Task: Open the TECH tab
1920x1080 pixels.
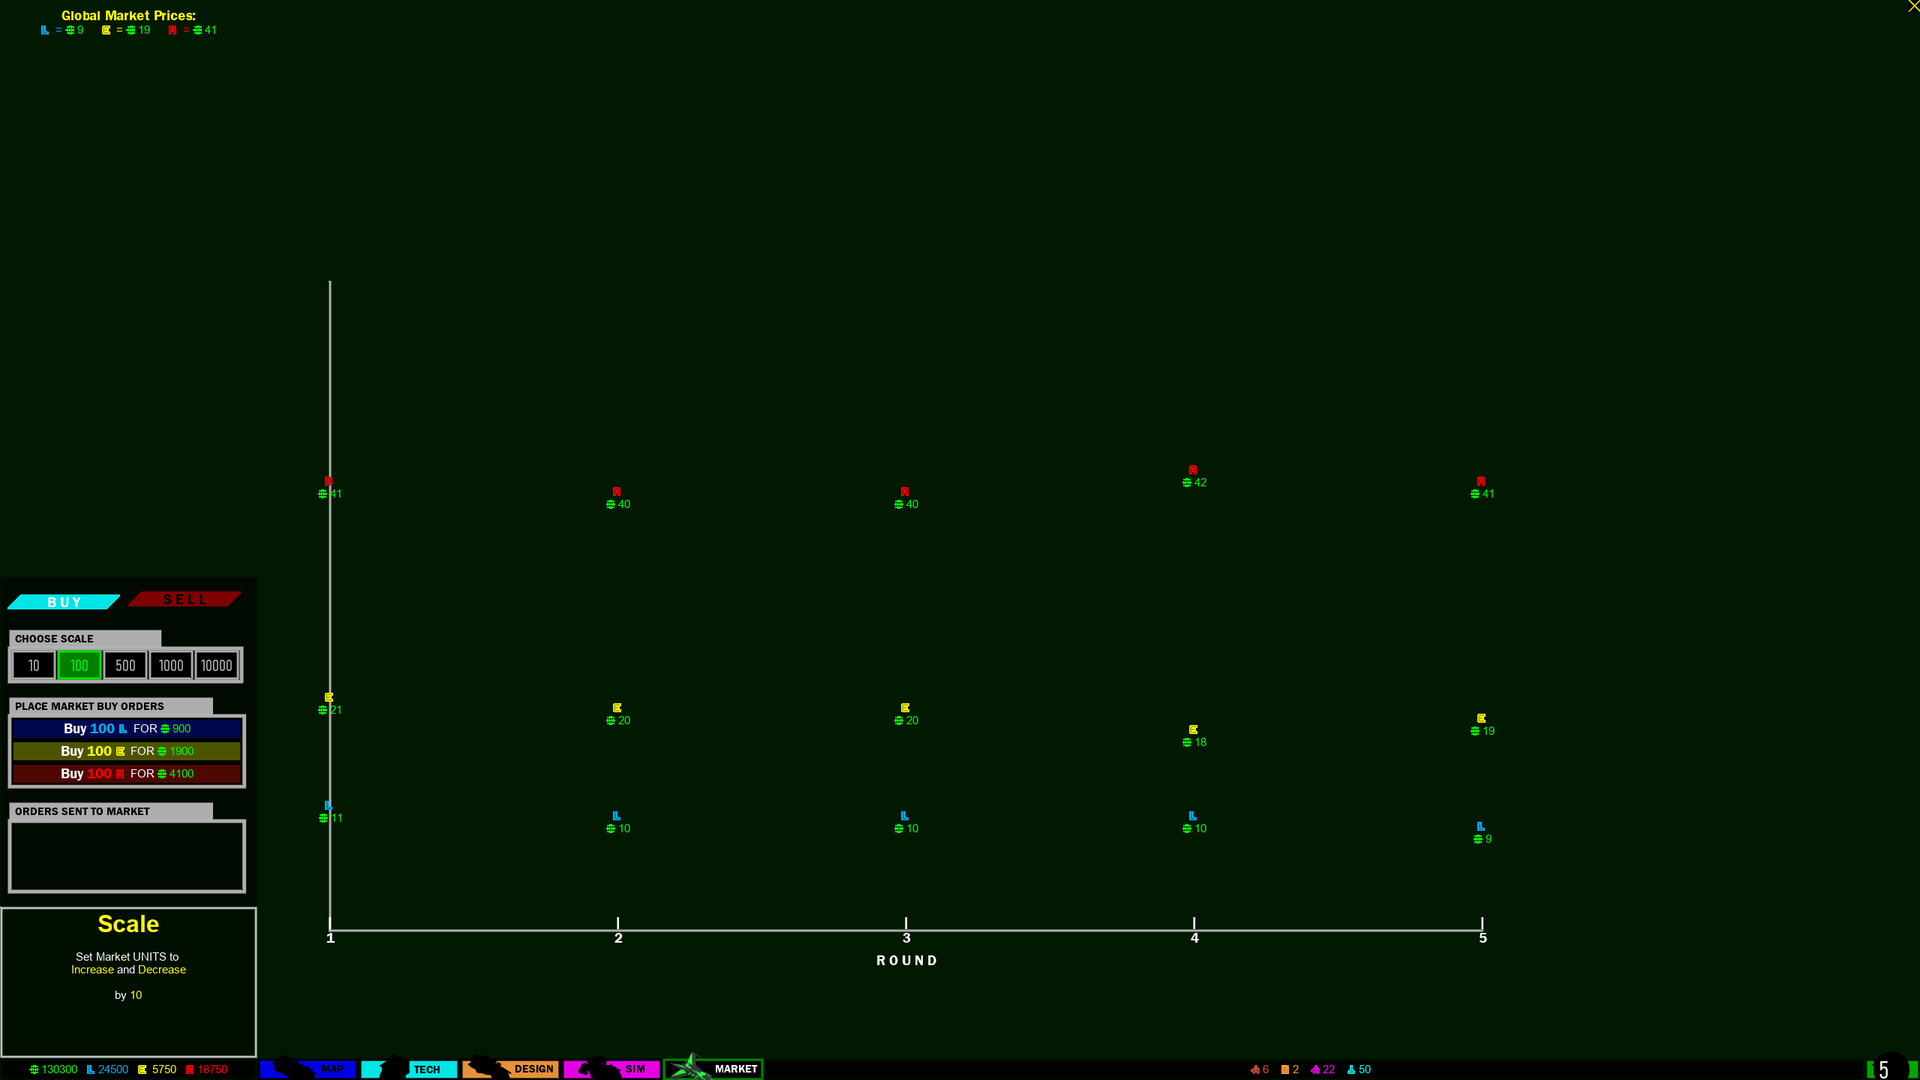Action: (410, 1069)
